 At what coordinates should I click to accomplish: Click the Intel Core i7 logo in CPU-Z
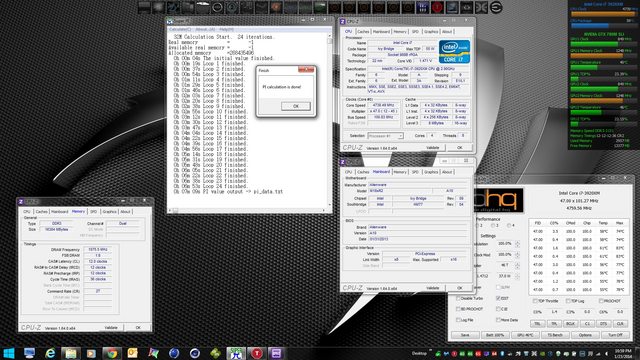(x=454, y=51)
